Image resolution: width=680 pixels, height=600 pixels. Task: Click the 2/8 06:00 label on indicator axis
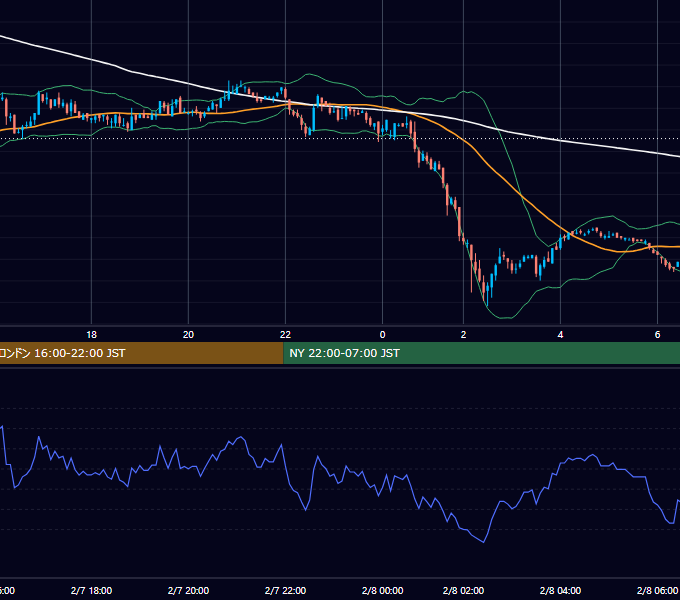(x=657, y=590)
